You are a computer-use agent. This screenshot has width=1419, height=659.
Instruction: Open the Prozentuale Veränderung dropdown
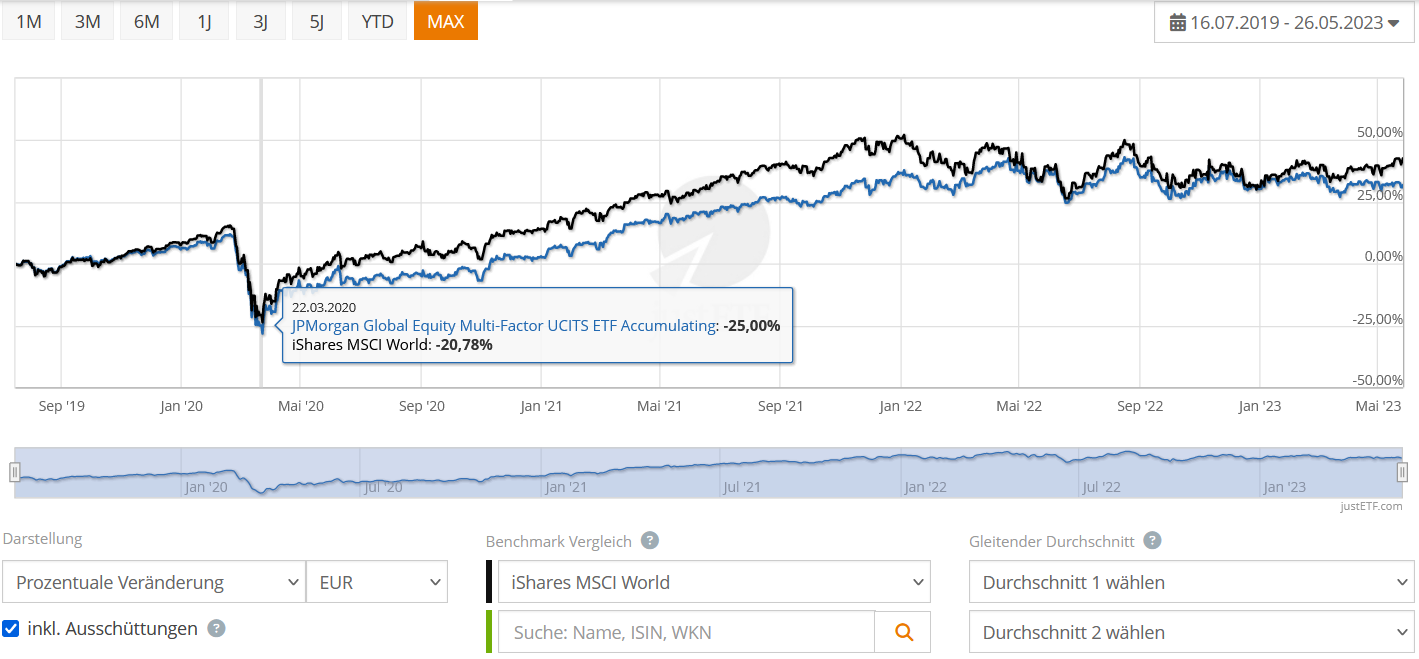tap(153, 582)
